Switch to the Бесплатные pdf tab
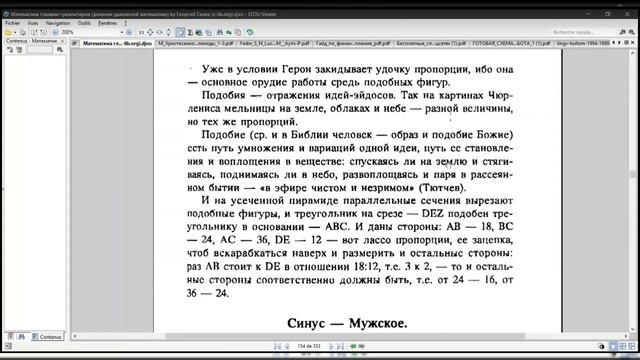Screen dimensions: 640x360 (x=431, y=43)
